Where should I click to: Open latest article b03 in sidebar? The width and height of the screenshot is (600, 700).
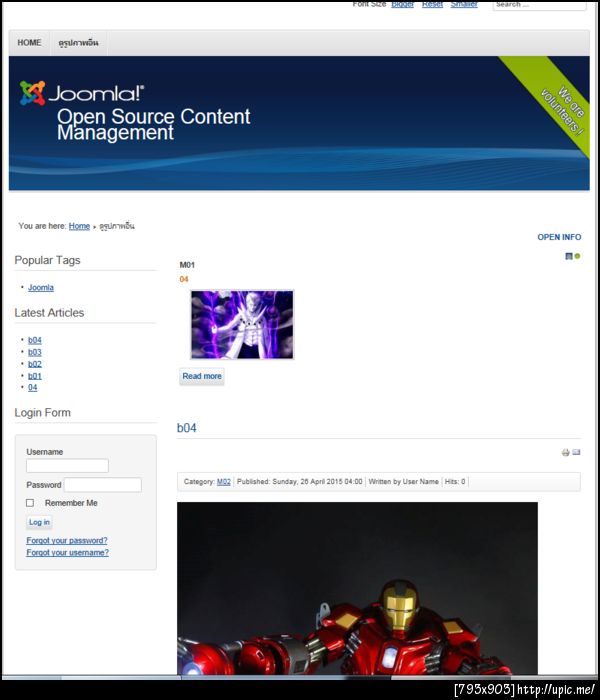coord(35,352)
